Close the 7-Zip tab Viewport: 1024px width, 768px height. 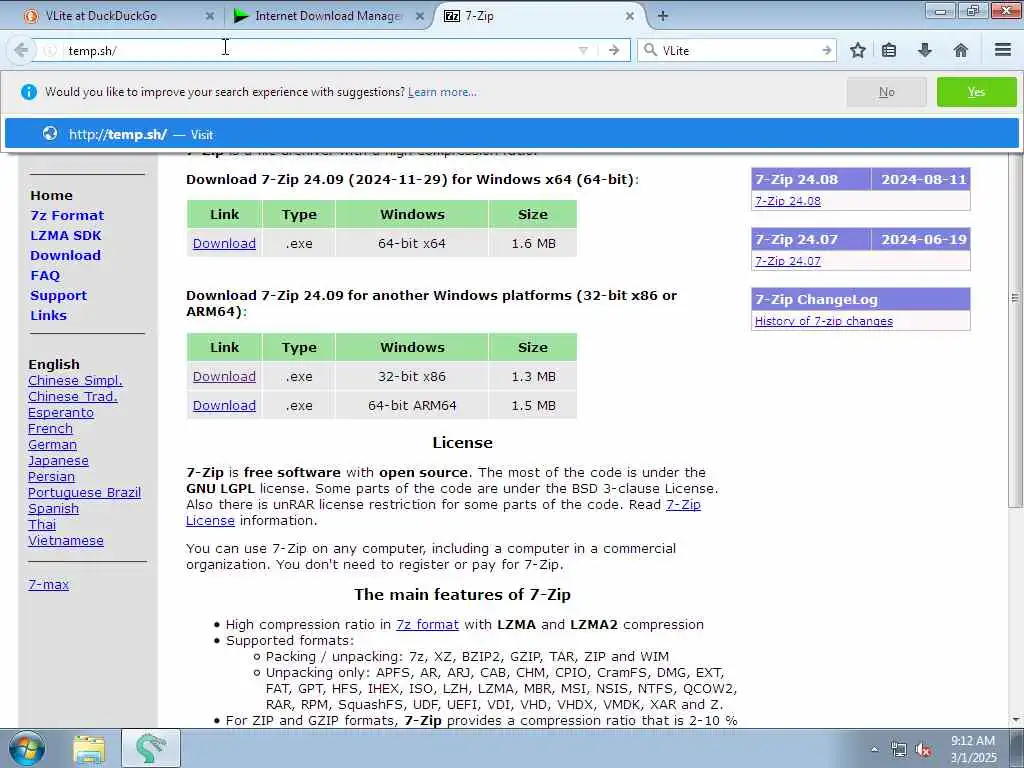coord(630,16)
